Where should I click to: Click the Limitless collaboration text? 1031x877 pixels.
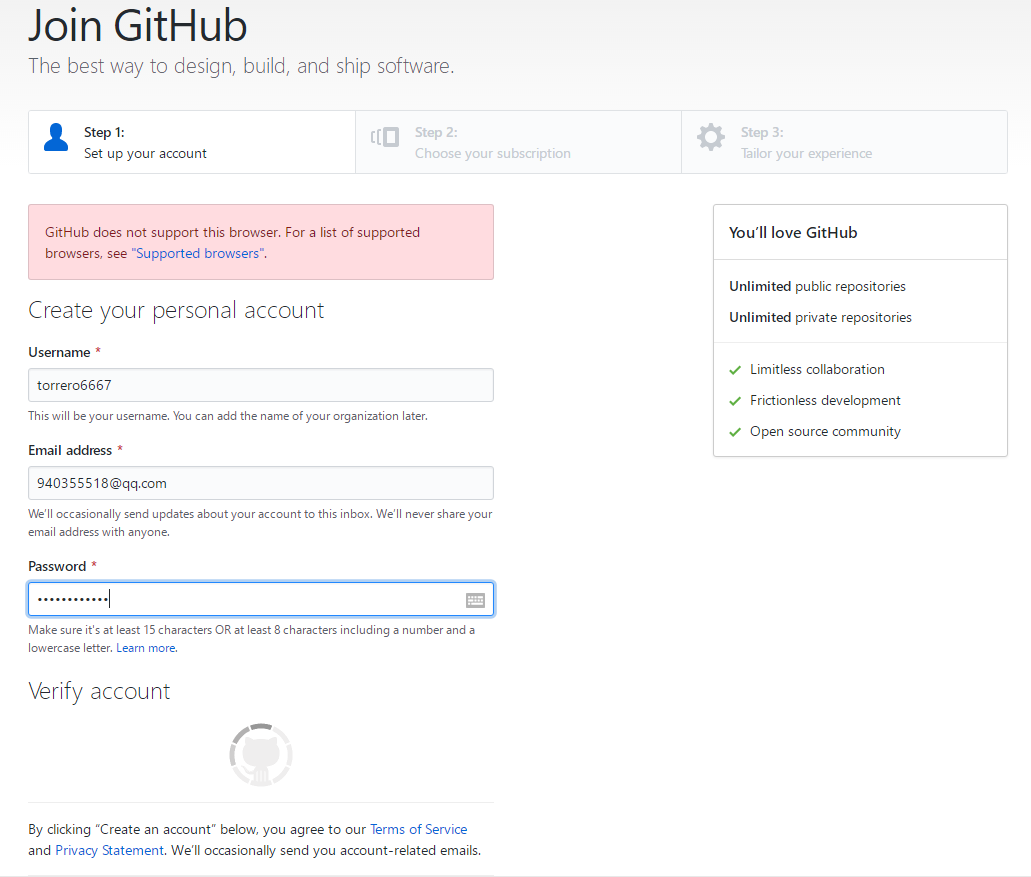[x=817, y=369]
